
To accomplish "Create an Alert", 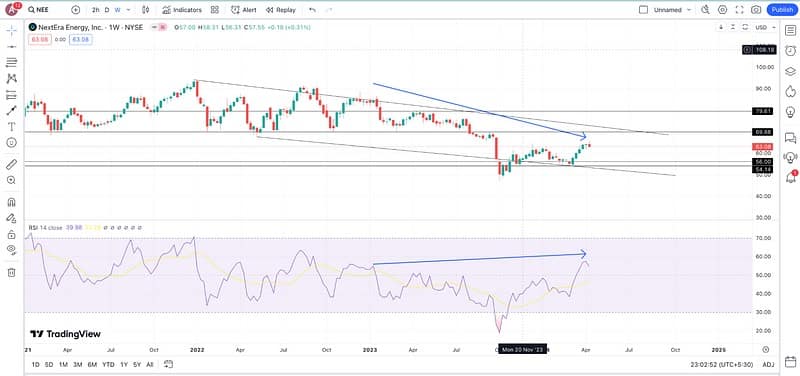I will [243, 10].
